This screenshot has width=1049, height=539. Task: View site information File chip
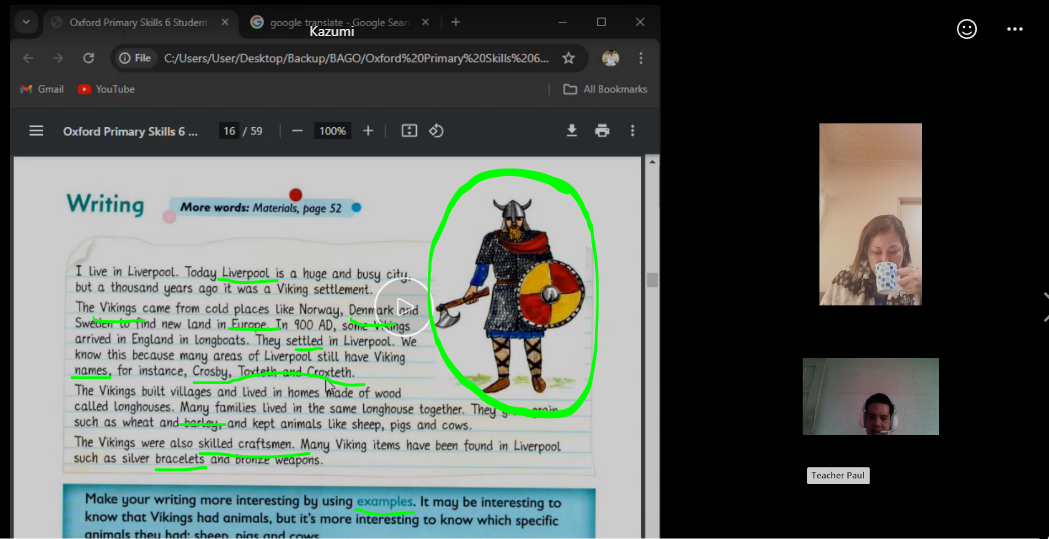point(135,58)
